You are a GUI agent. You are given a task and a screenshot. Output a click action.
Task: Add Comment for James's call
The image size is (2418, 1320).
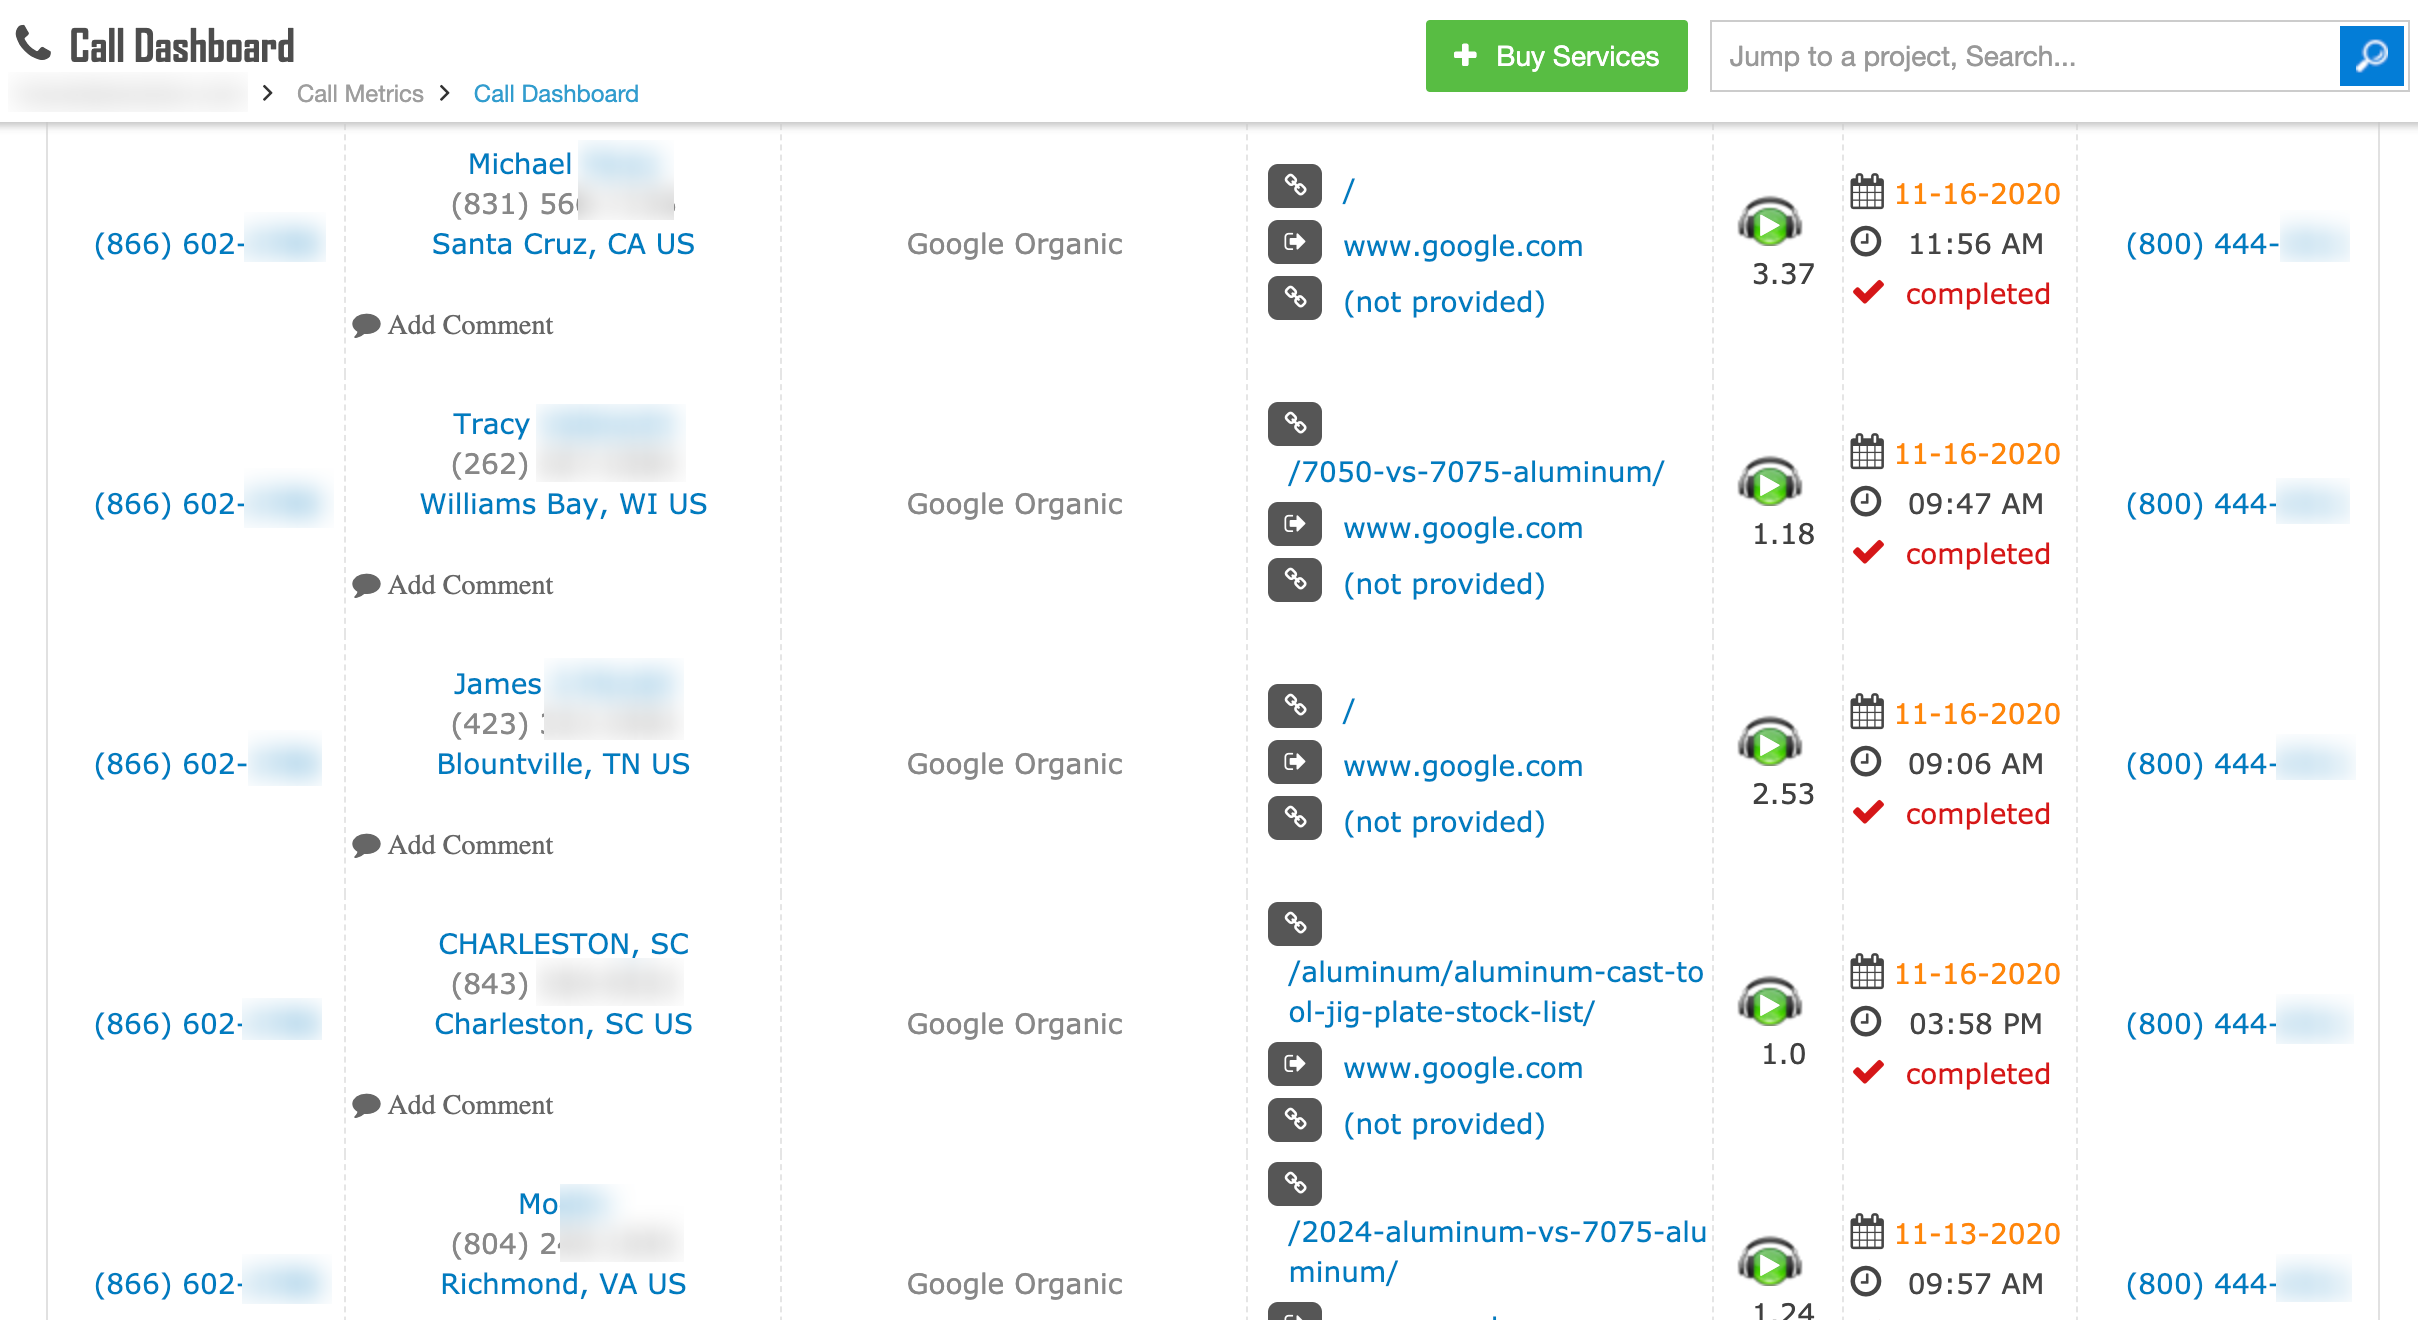(x=453, y=845)
